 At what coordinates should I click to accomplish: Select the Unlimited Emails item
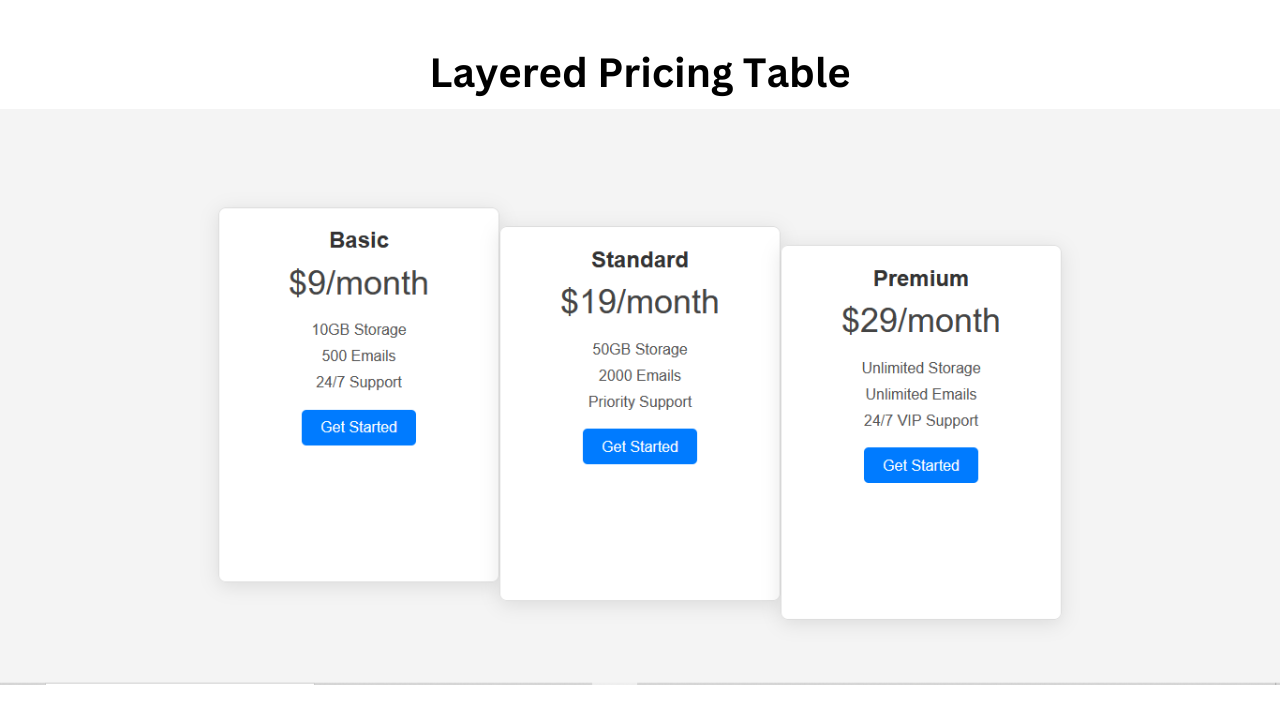coord(920,394)
